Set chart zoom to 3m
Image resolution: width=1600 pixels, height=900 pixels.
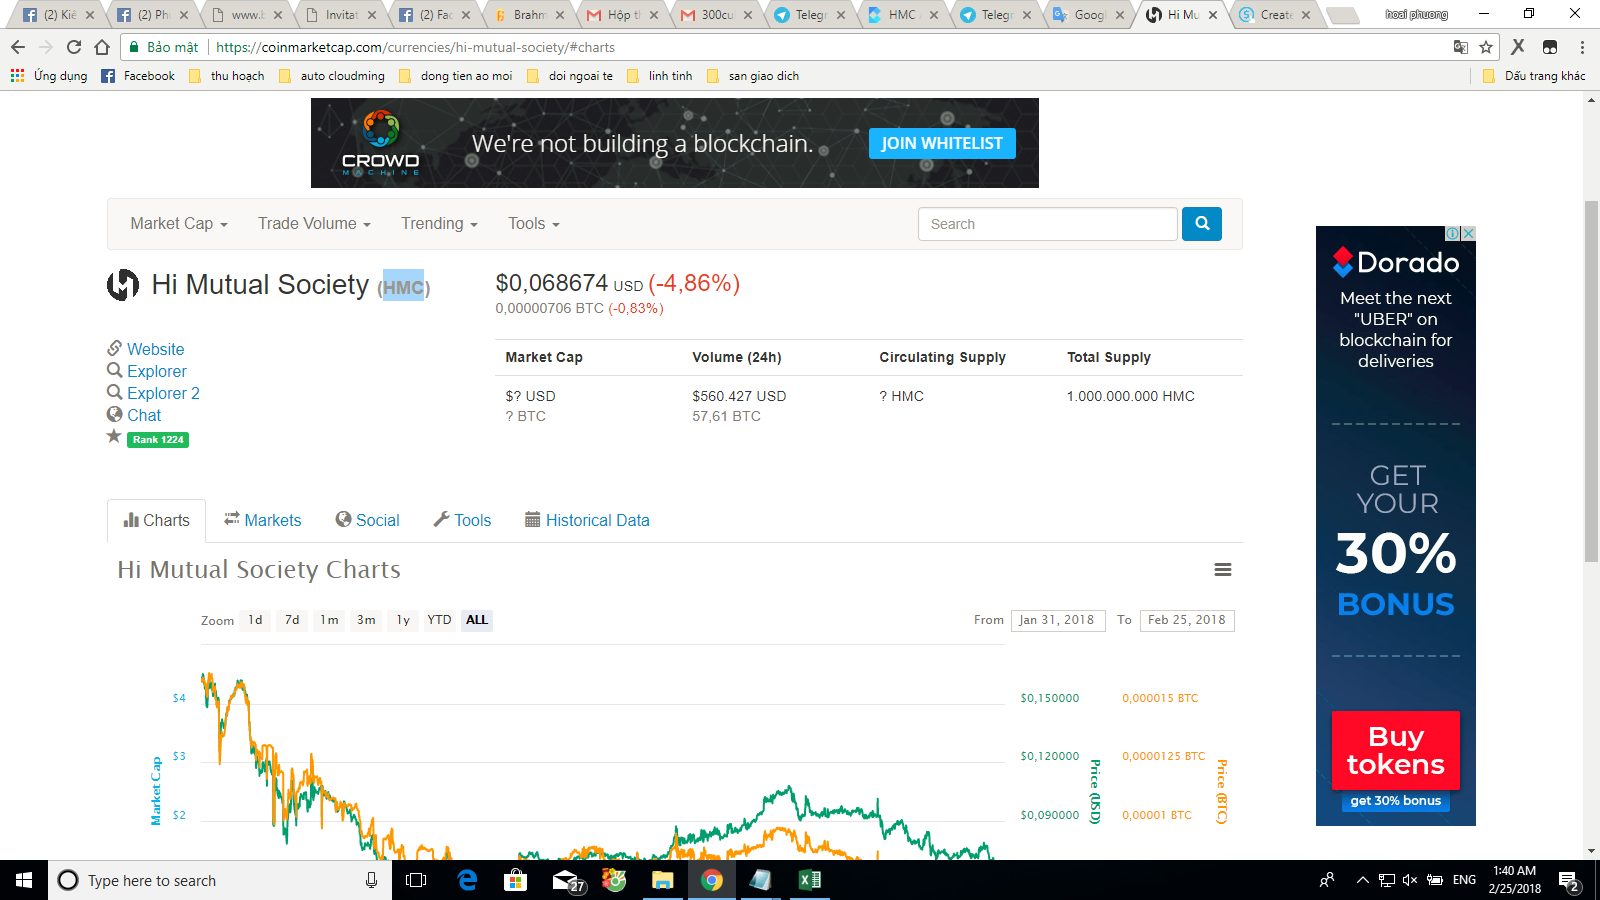pos(366,620)
